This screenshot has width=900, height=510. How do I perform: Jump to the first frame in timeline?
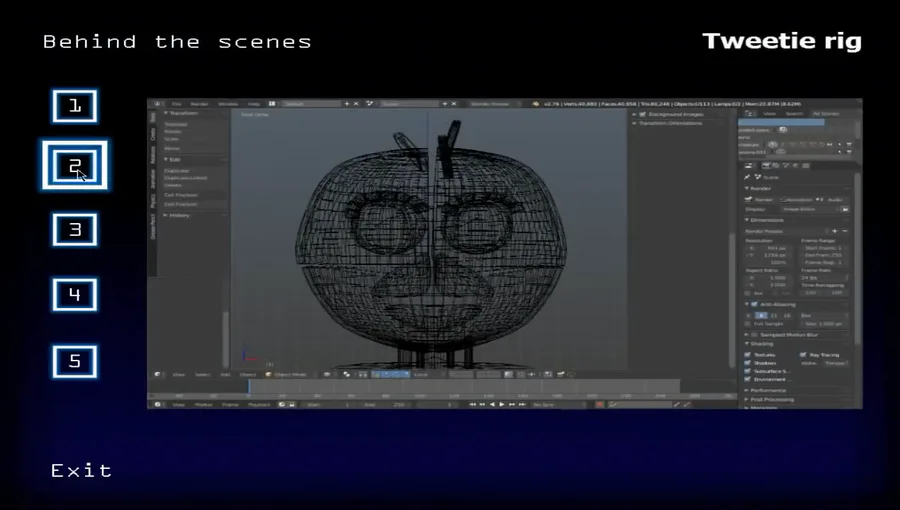coord(472,404)
